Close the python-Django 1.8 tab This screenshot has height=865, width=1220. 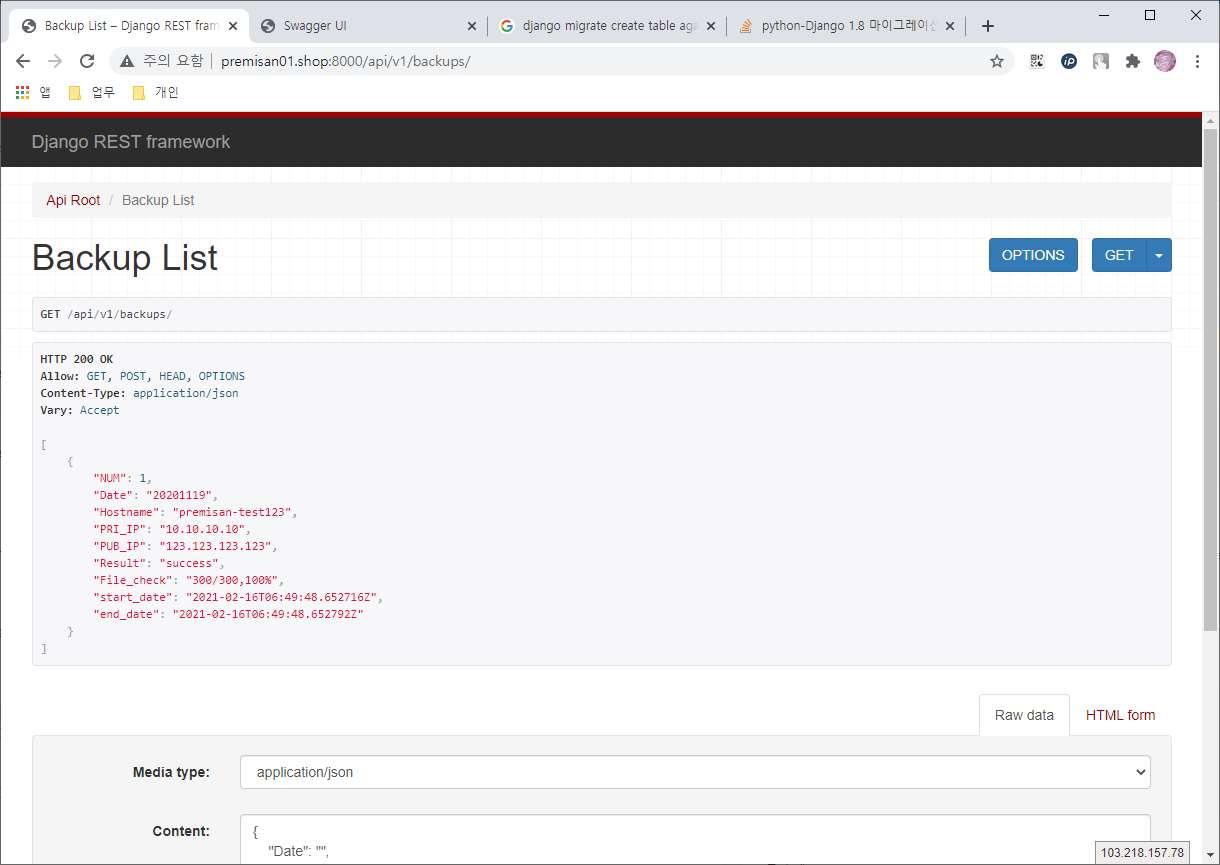(x=949, y=26)
